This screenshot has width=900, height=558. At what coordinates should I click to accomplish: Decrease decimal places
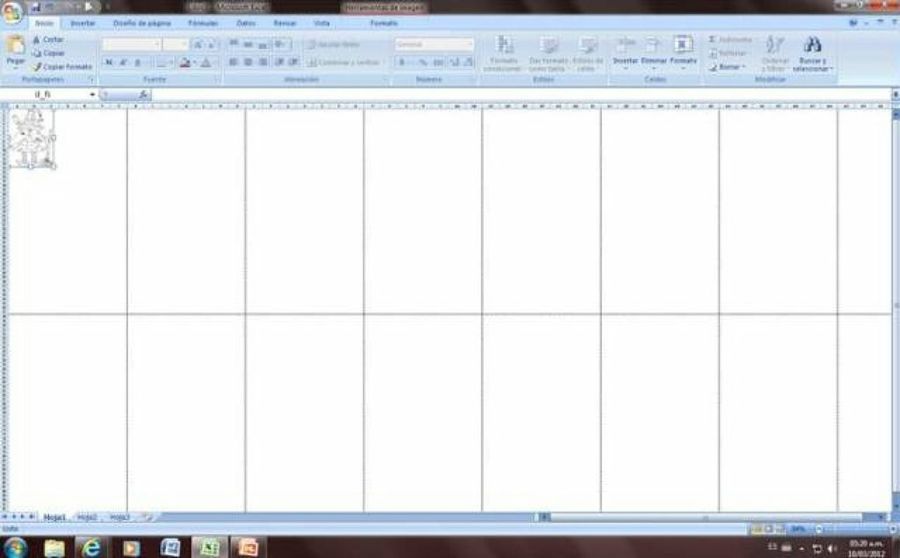coord(468,62)
